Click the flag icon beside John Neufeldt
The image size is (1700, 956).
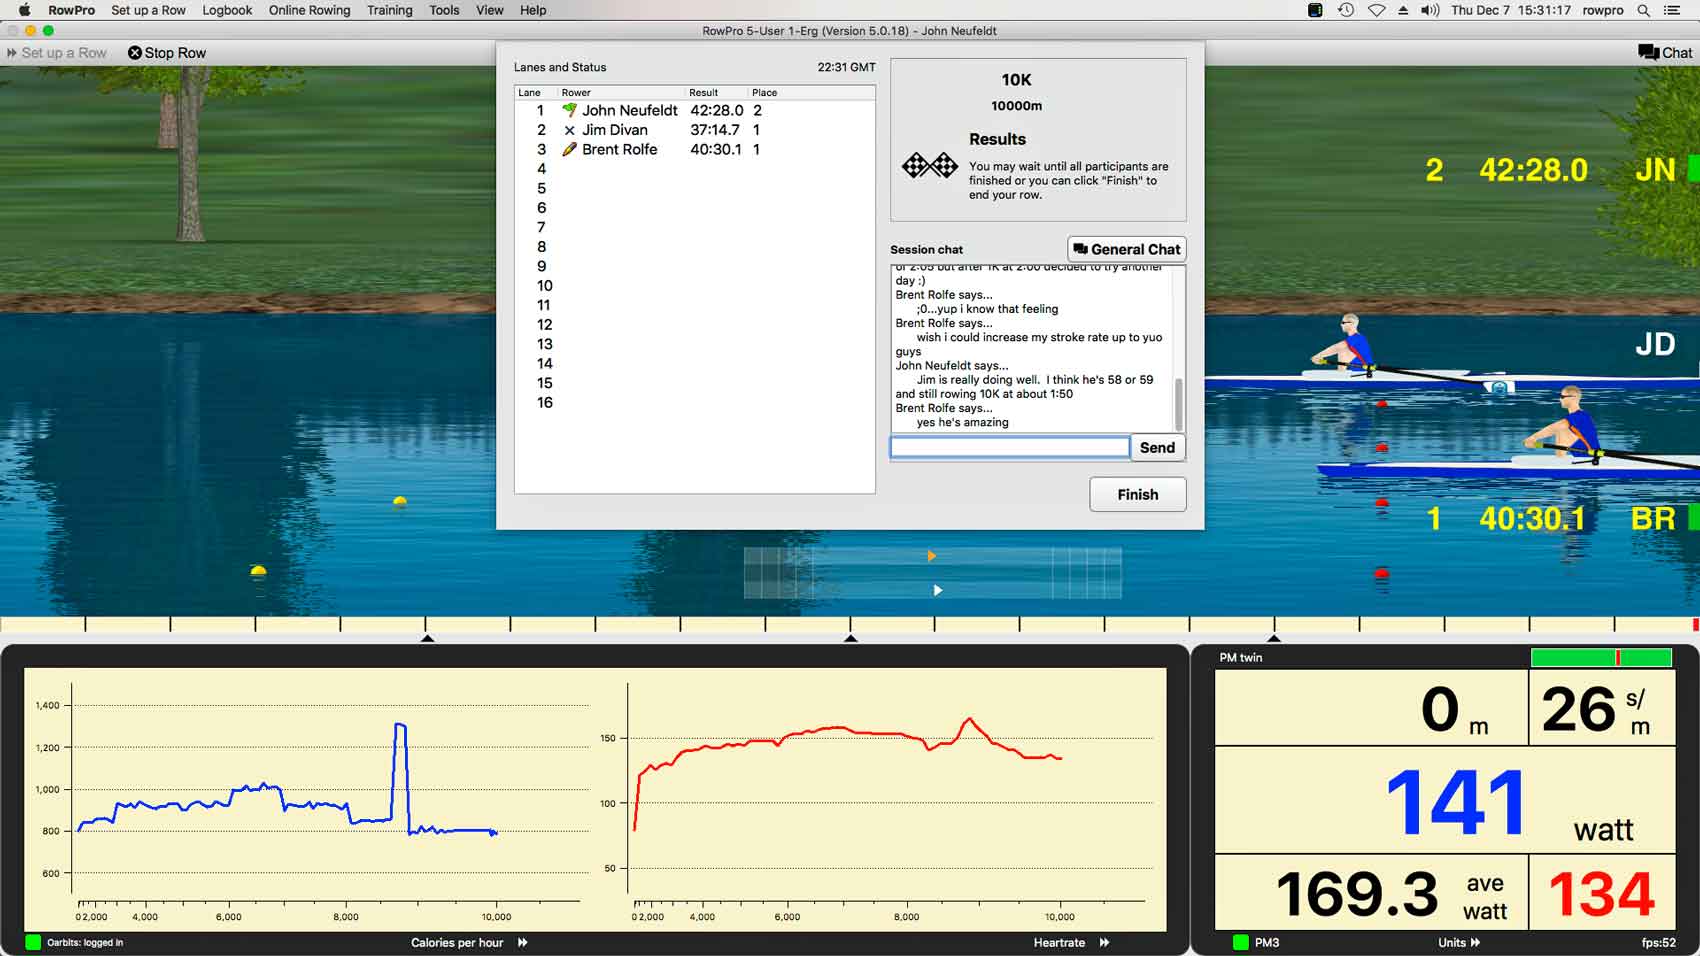click(x=569, y=110)
